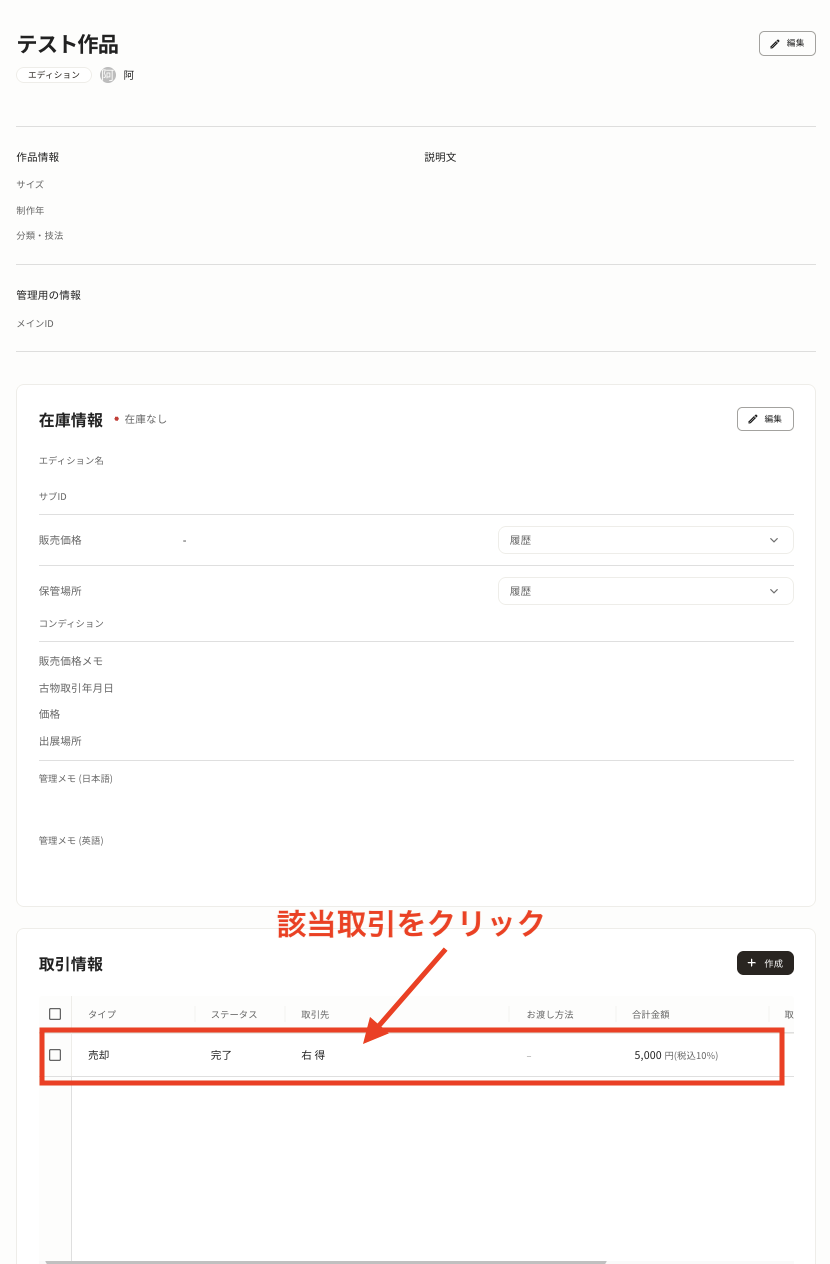
Task: Click the 阿 avatar icon near the title
Action: [108, 74]
